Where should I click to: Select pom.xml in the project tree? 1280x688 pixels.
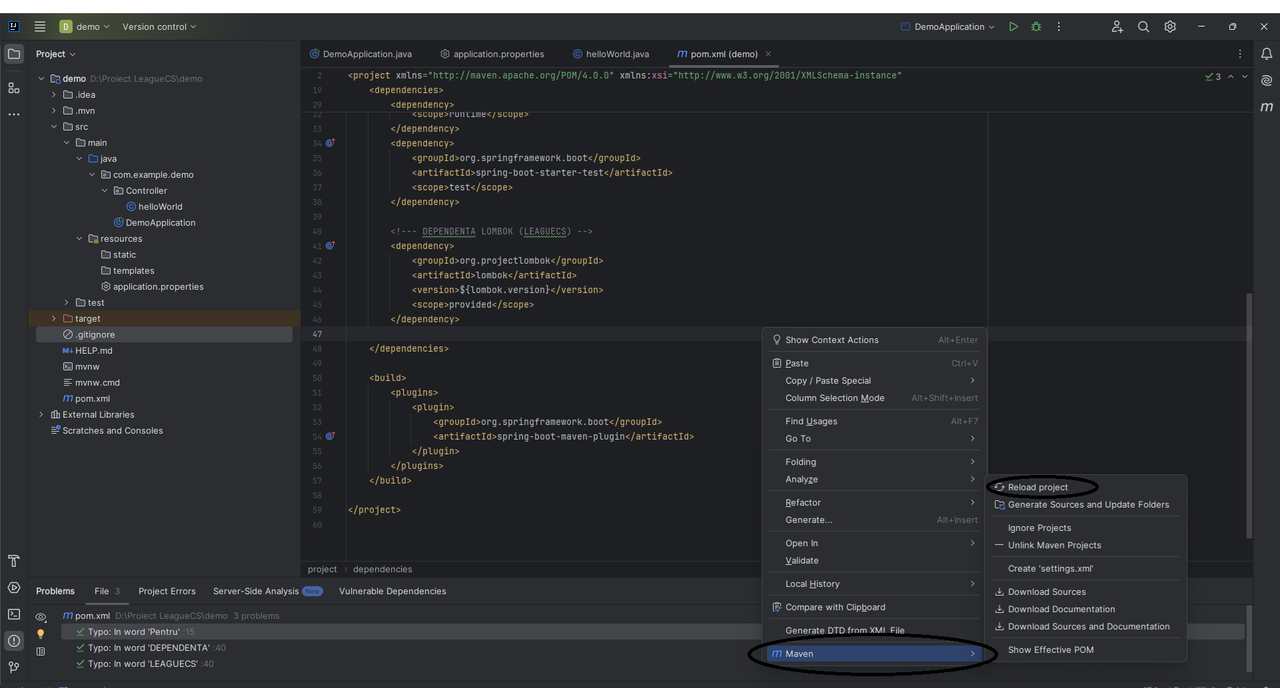click(92, 399)
